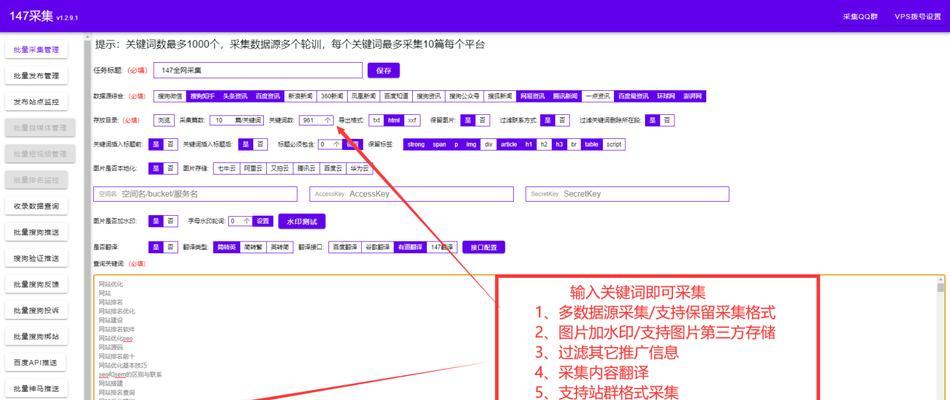
Task: Click the 采集QQ群 link in header
Action: 860,16
